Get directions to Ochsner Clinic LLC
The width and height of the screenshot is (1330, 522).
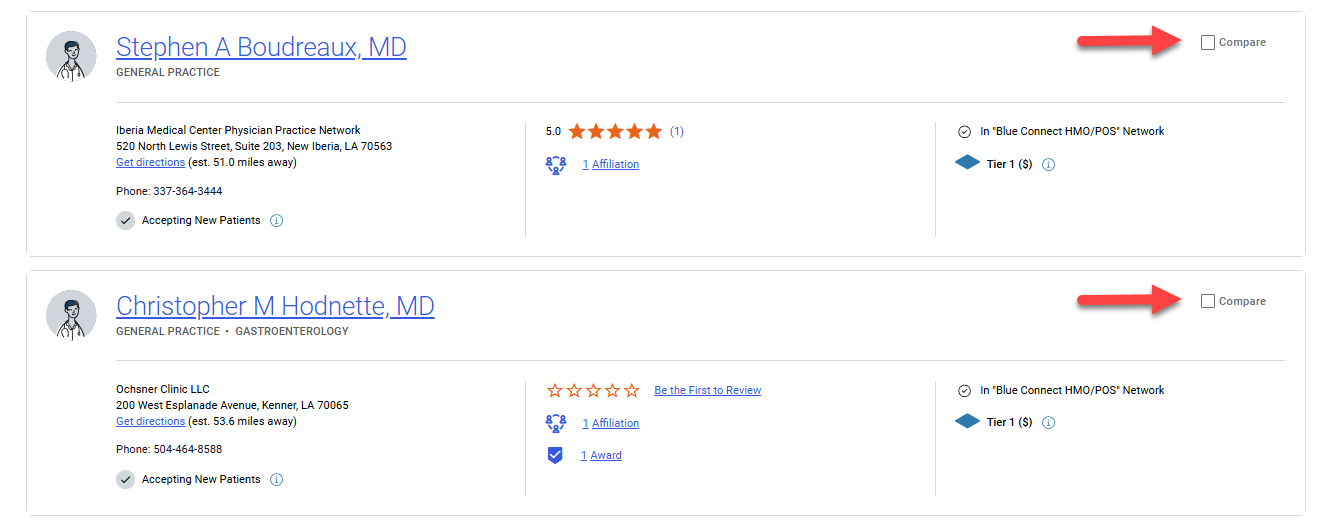[150, 421]
